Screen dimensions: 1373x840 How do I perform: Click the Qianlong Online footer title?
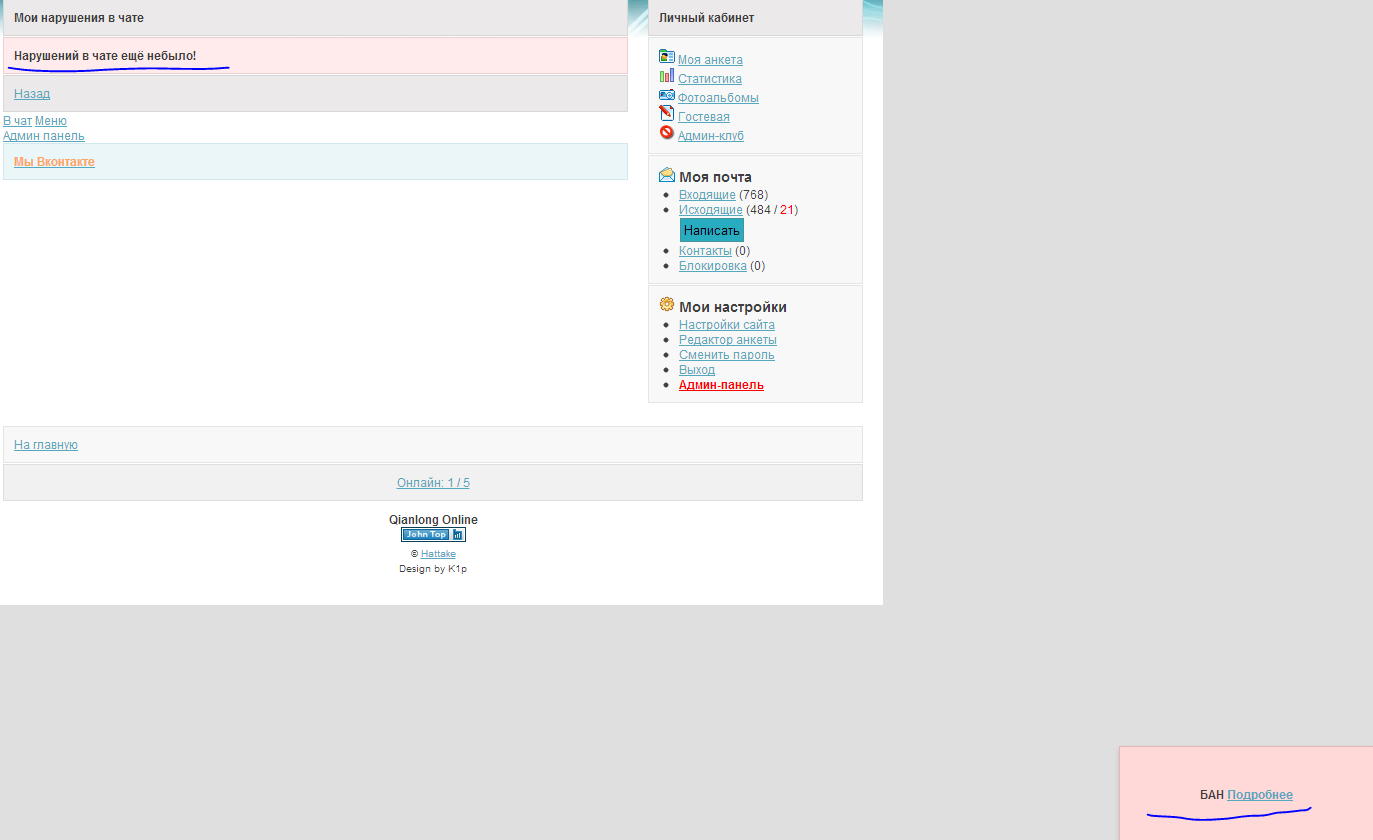tap(433, 520)
